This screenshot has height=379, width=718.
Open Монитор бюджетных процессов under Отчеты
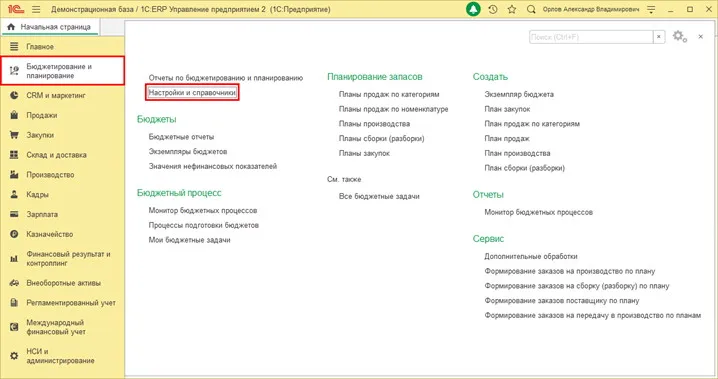pyautogui.click(x=538, y=212)
